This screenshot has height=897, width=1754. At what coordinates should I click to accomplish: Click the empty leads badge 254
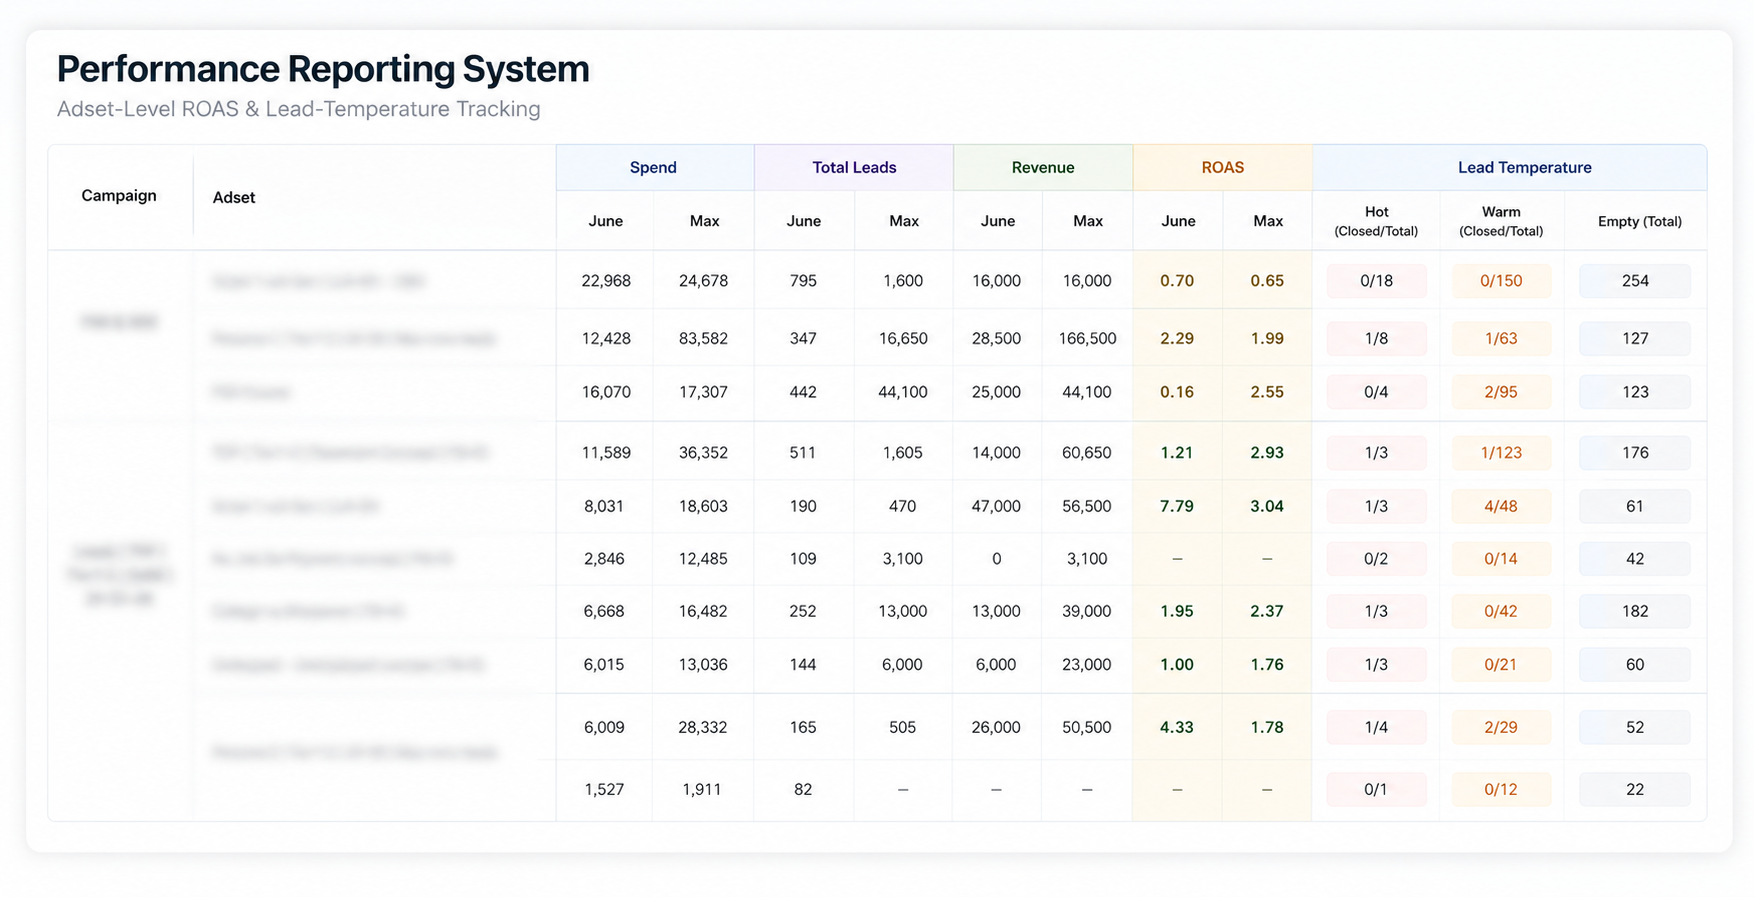pos(1635,281)
